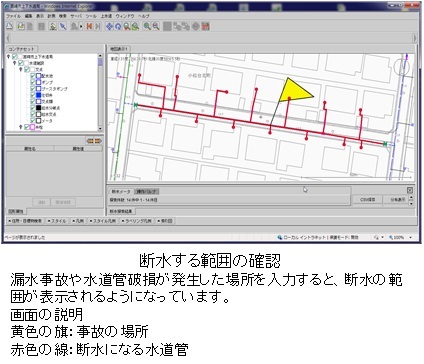Open the ウィンドウ menu
This screenshot has width=424, height=364.
click(125, 16)
